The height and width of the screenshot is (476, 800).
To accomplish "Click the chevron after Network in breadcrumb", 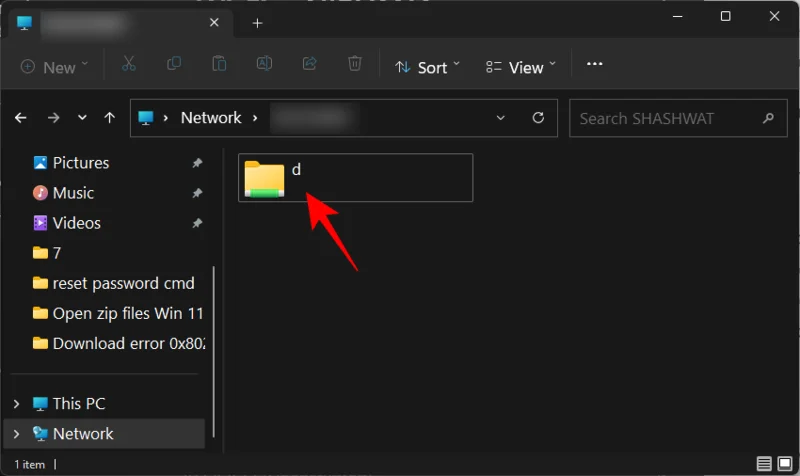I will (255, 118).
